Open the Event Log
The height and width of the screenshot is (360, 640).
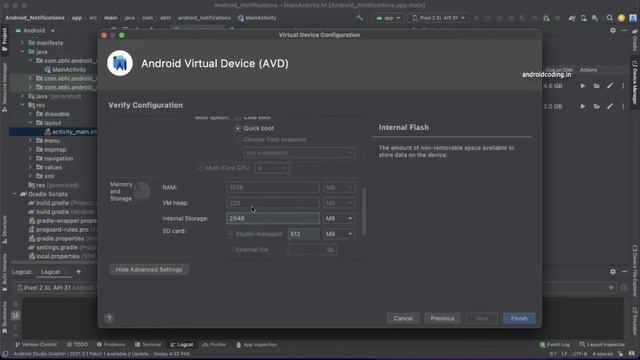point(554,345)
